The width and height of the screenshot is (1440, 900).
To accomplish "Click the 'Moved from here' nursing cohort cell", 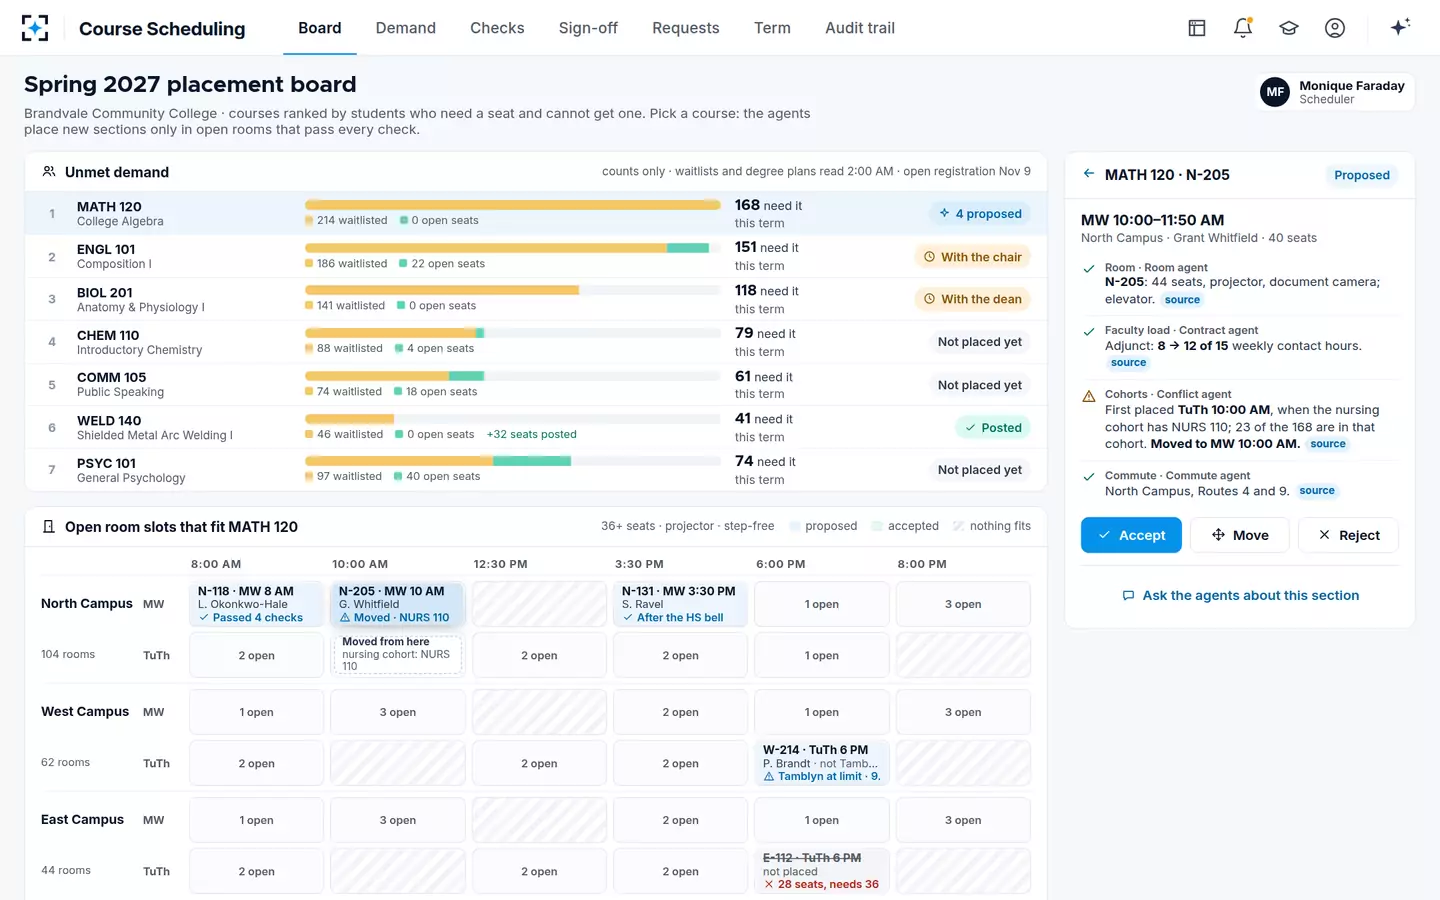I will pyautogui.click(x=397, y=654).
